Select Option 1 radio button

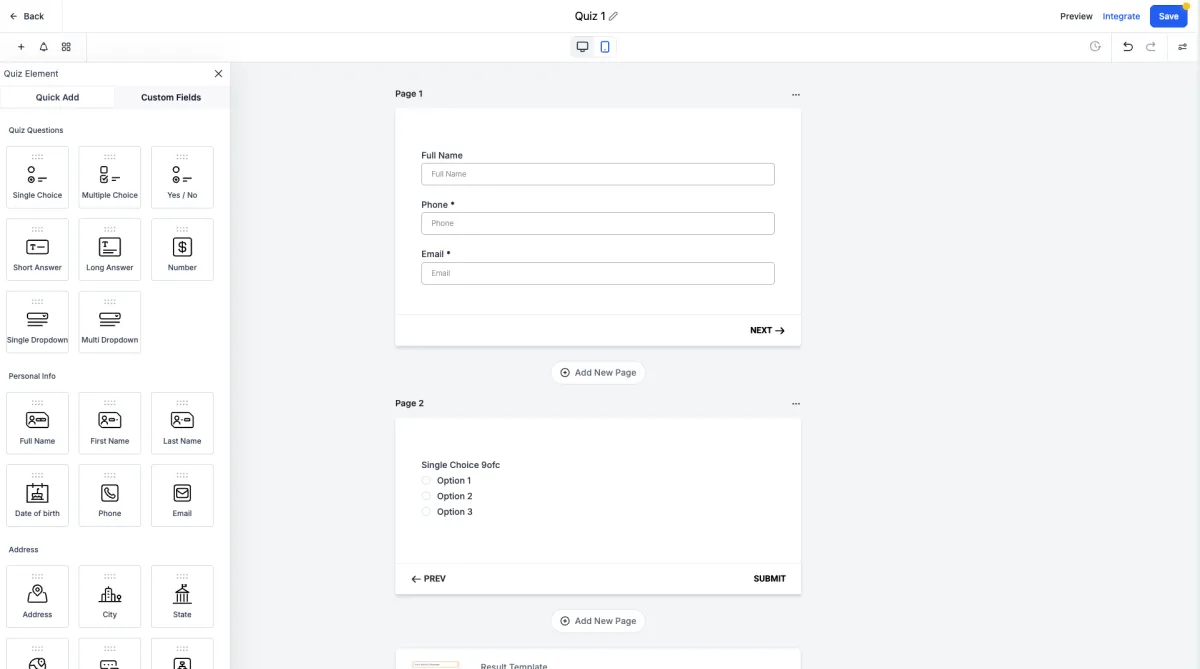click(x=426, y=481)
